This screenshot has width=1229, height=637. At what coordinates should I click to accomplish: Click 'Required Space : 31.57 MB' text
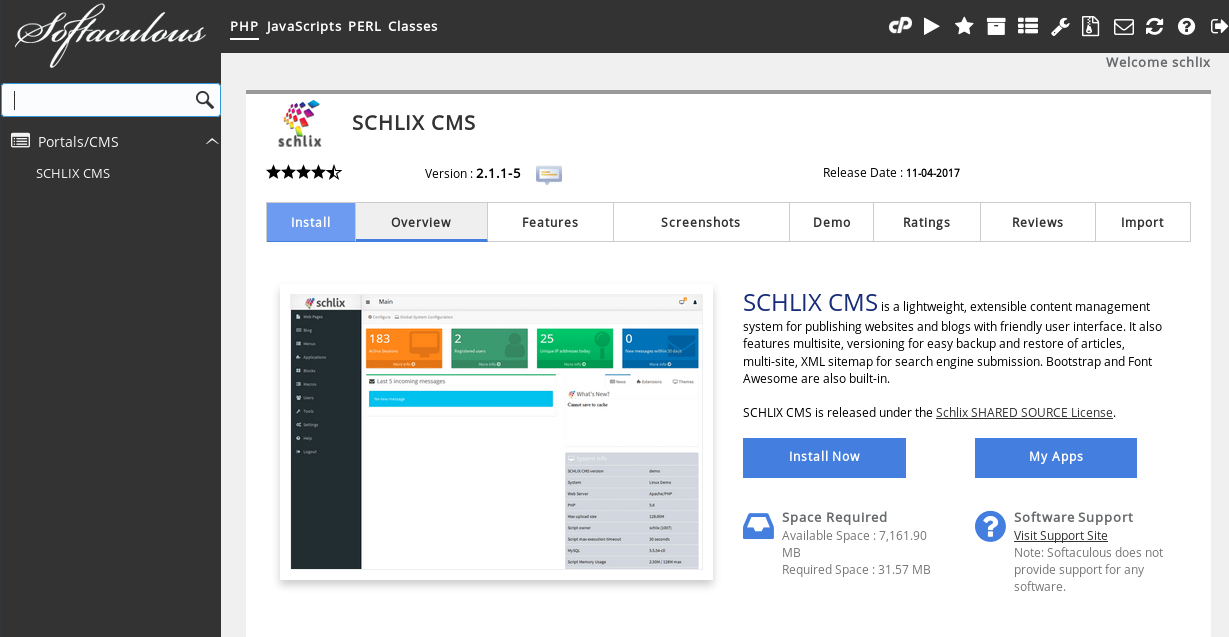(856, 570)
